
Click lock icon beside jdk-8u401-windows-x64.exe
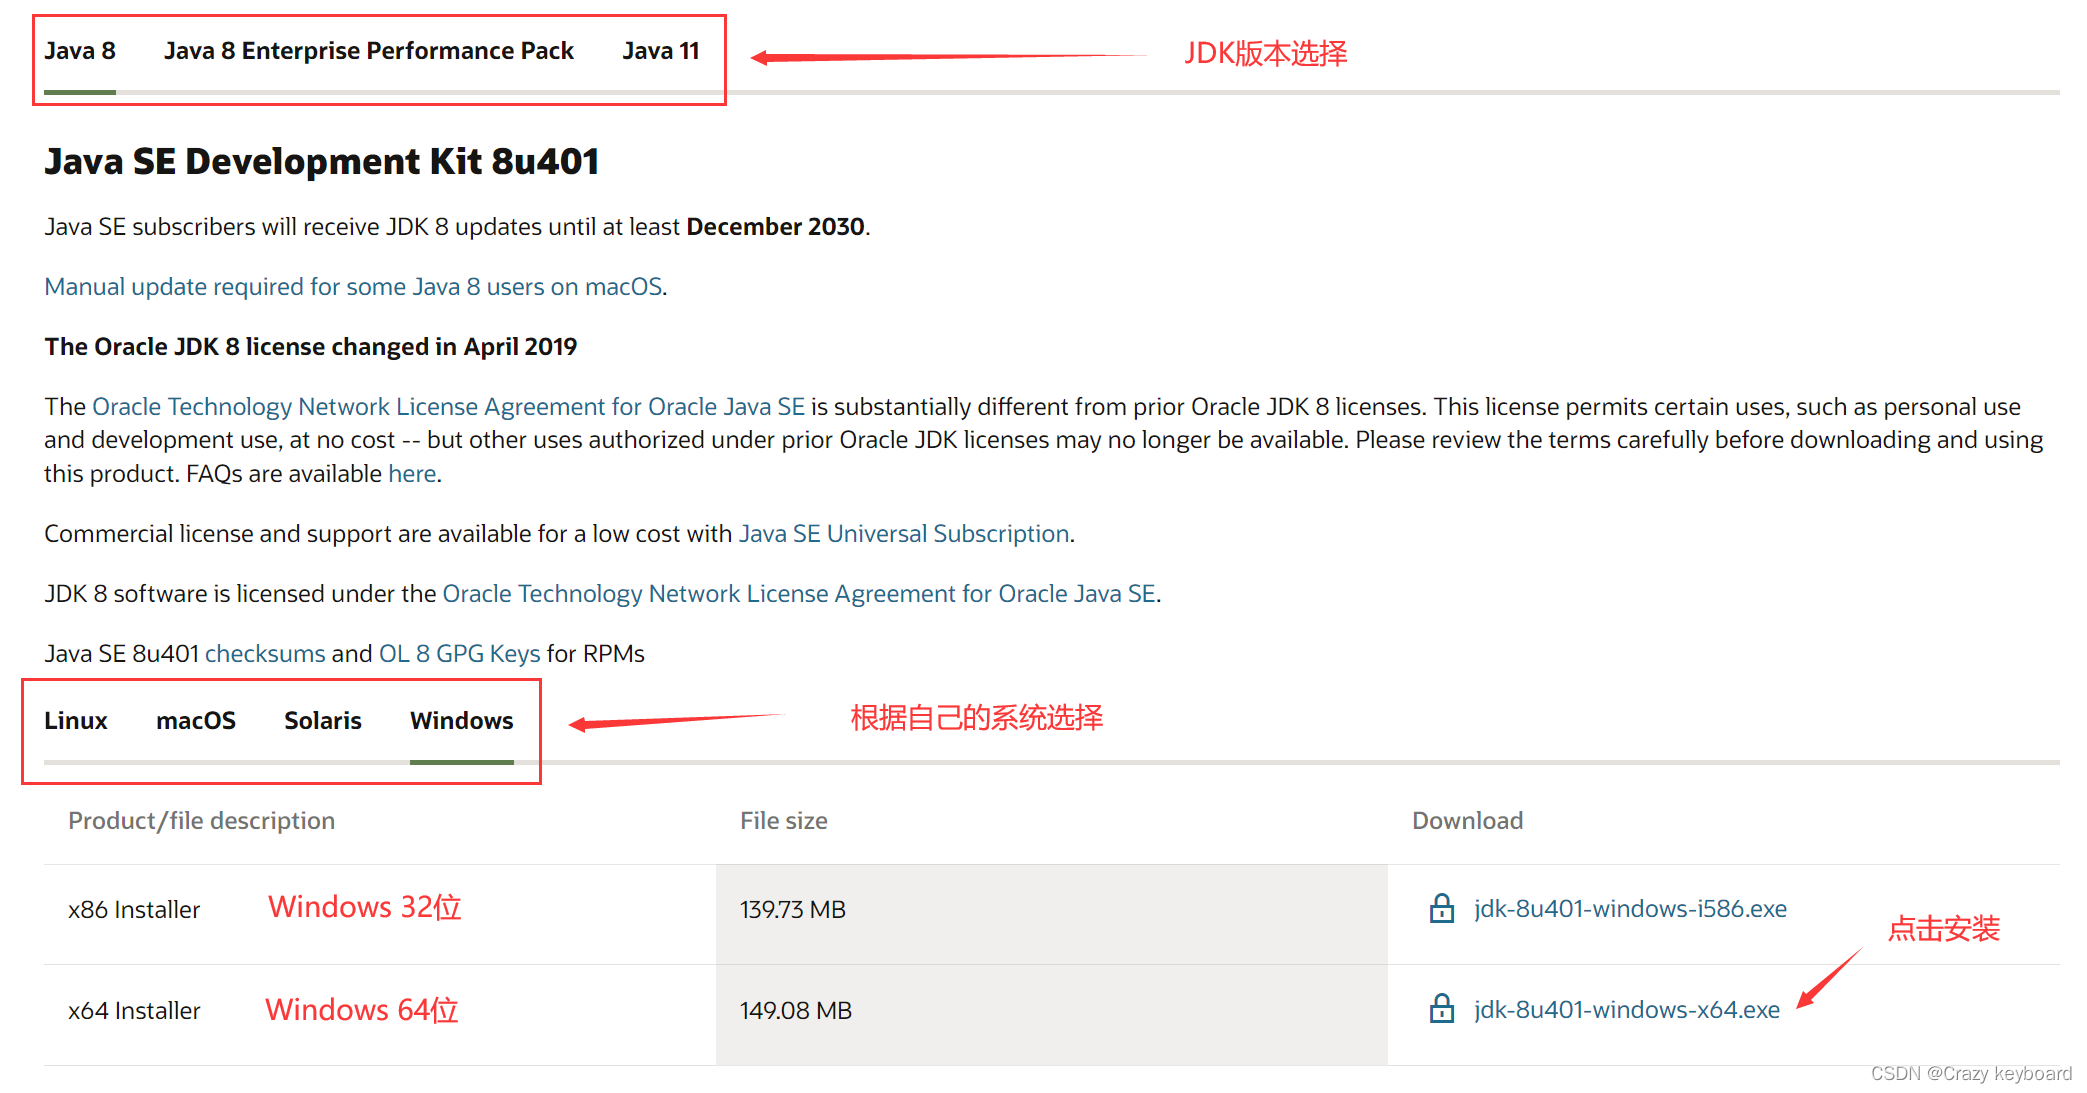(1441, 1008)
